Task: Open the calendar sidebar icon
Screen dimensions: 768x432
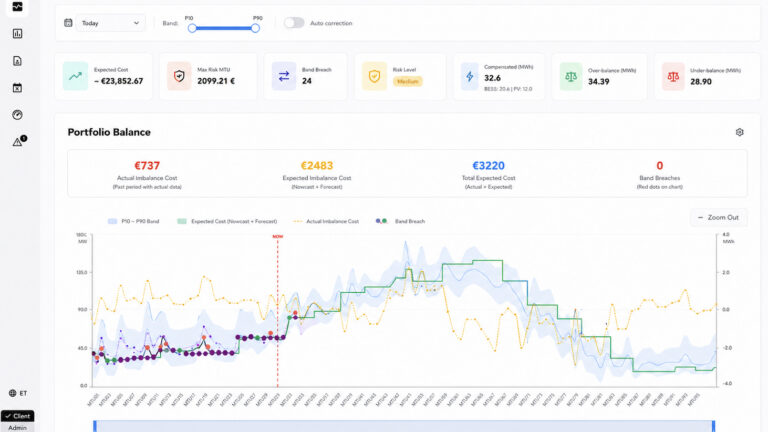Action: pyautogui.click(x=17, y=88)
